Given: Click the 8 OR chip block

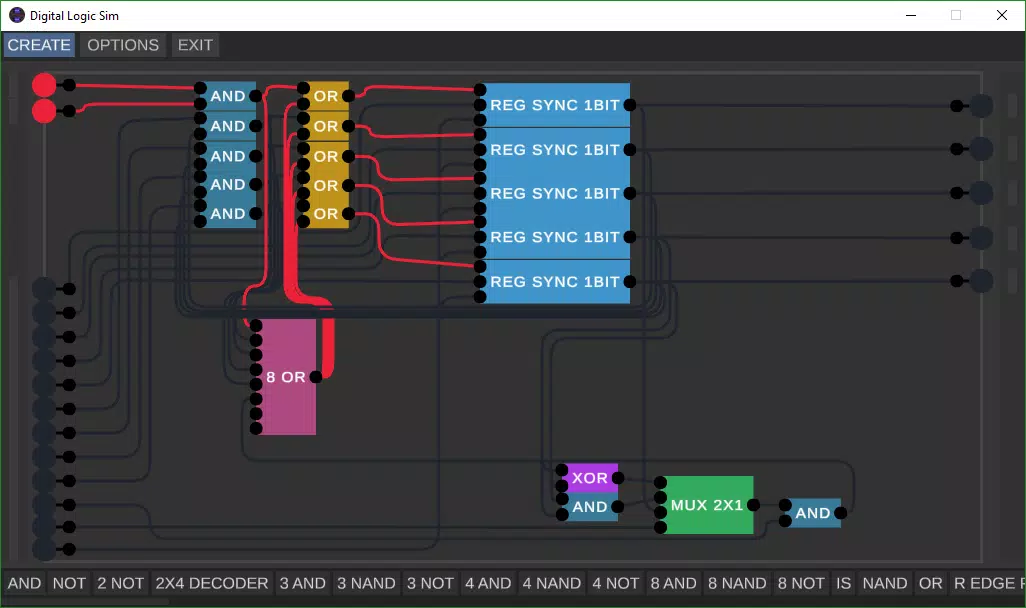Looking at the screenshot, I should [x=285, y=378].
